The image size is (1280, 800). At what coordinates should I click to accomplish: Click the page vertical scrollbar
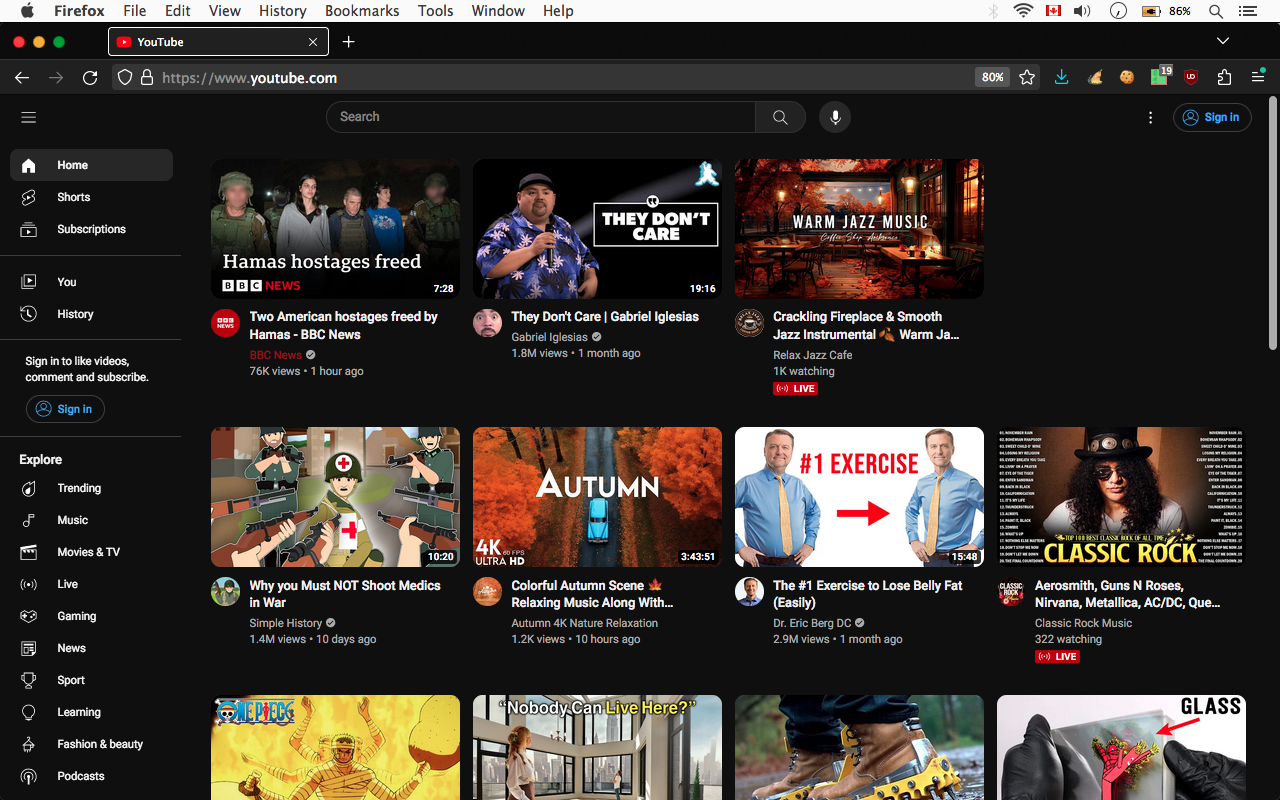(x=1272, y=222)
